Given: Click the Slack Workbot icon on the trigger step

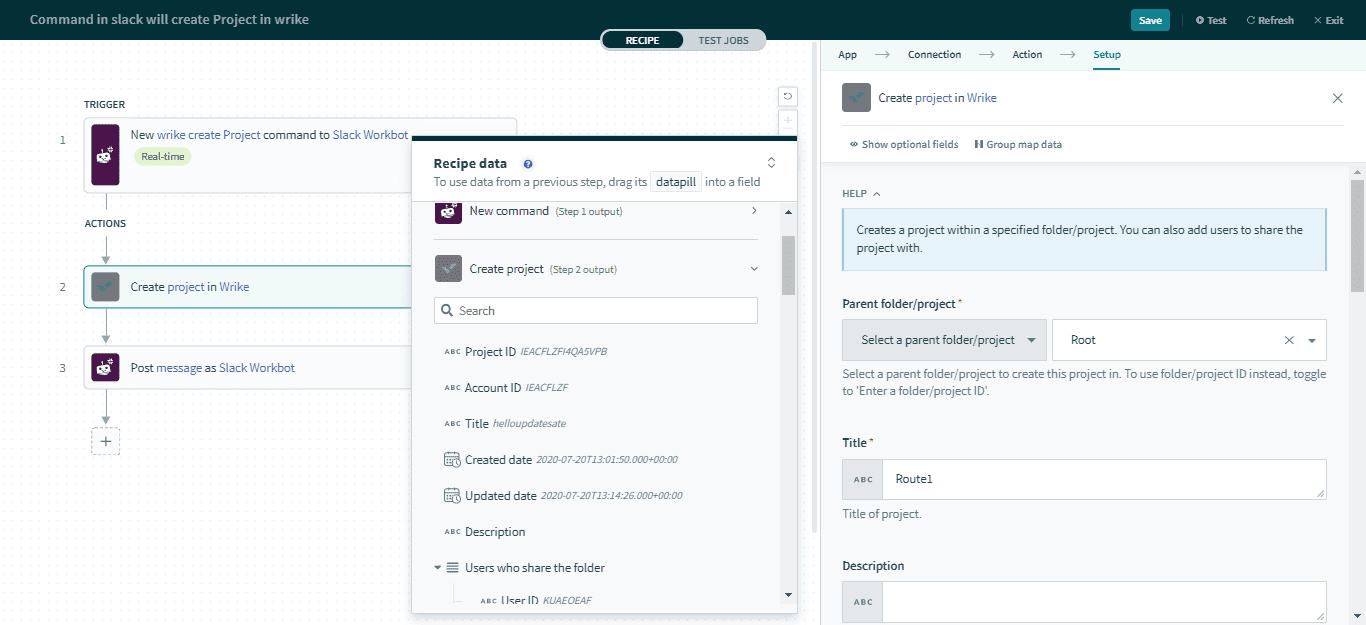Looking at the screenshot, I should coord(105,154).
